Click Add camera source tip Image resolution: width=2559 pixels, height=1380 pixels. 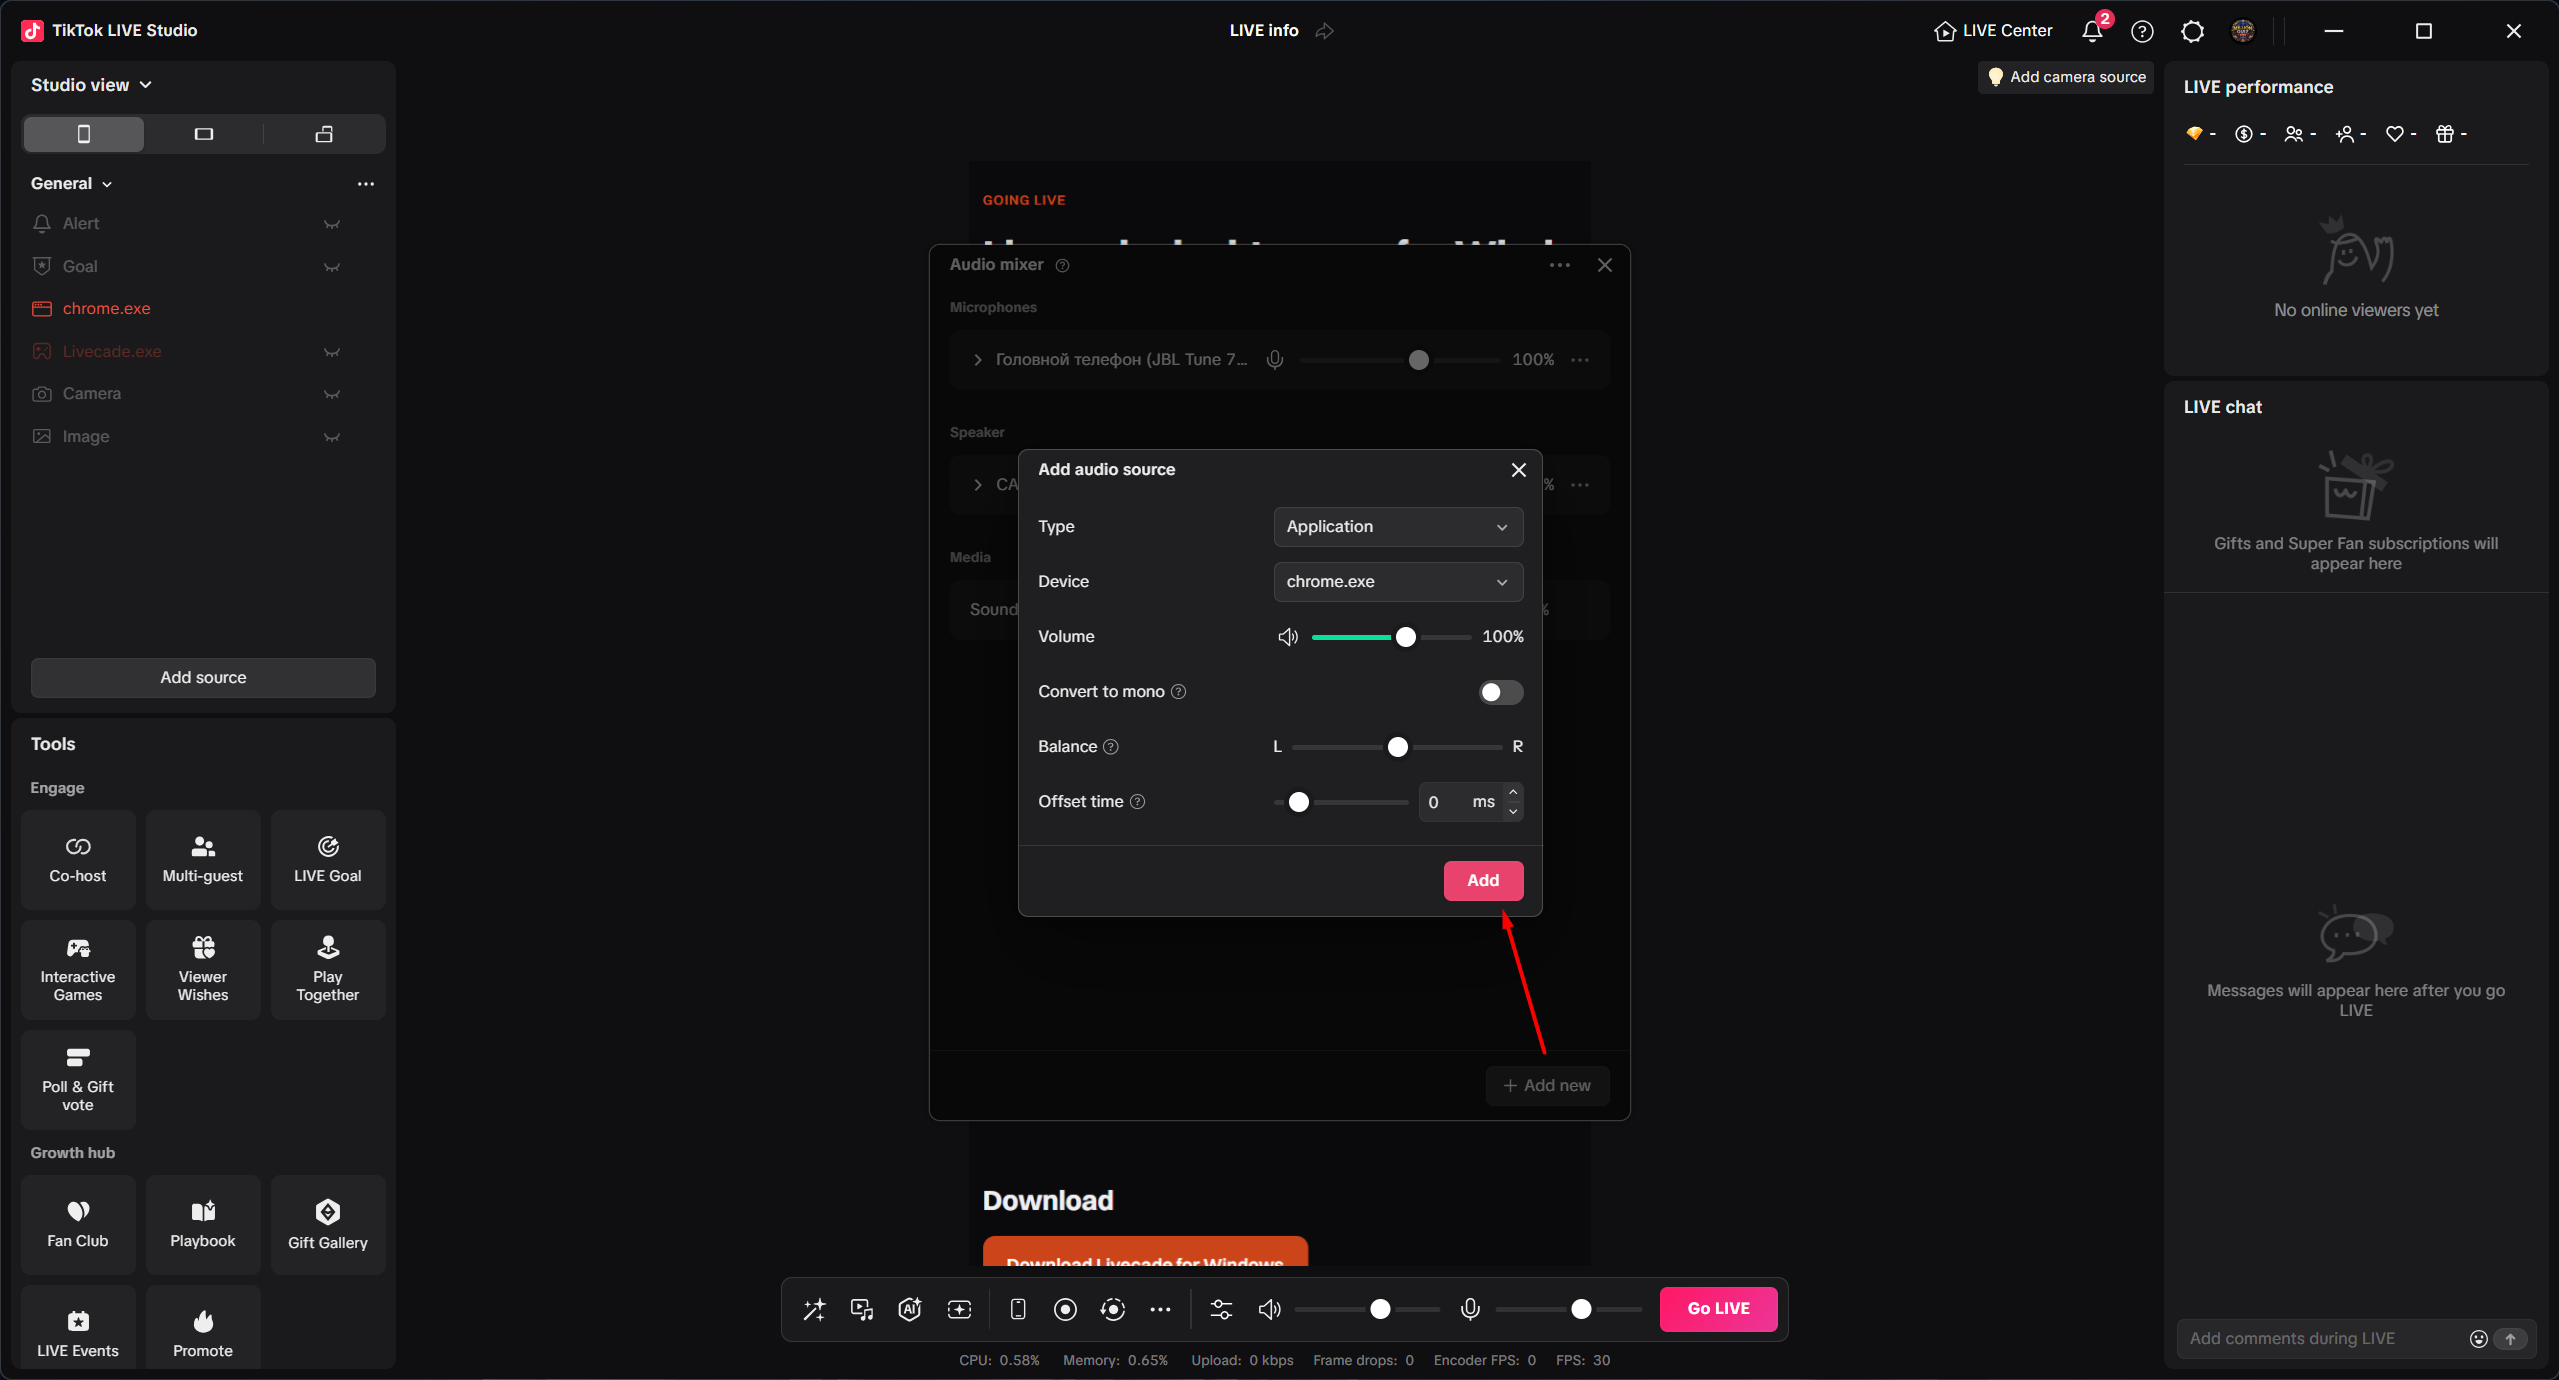2066,77
